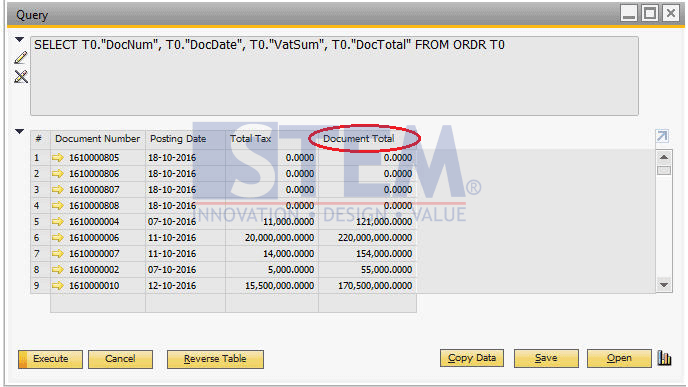Click the Execute button
688x387 pixels.
pos(50,359)
